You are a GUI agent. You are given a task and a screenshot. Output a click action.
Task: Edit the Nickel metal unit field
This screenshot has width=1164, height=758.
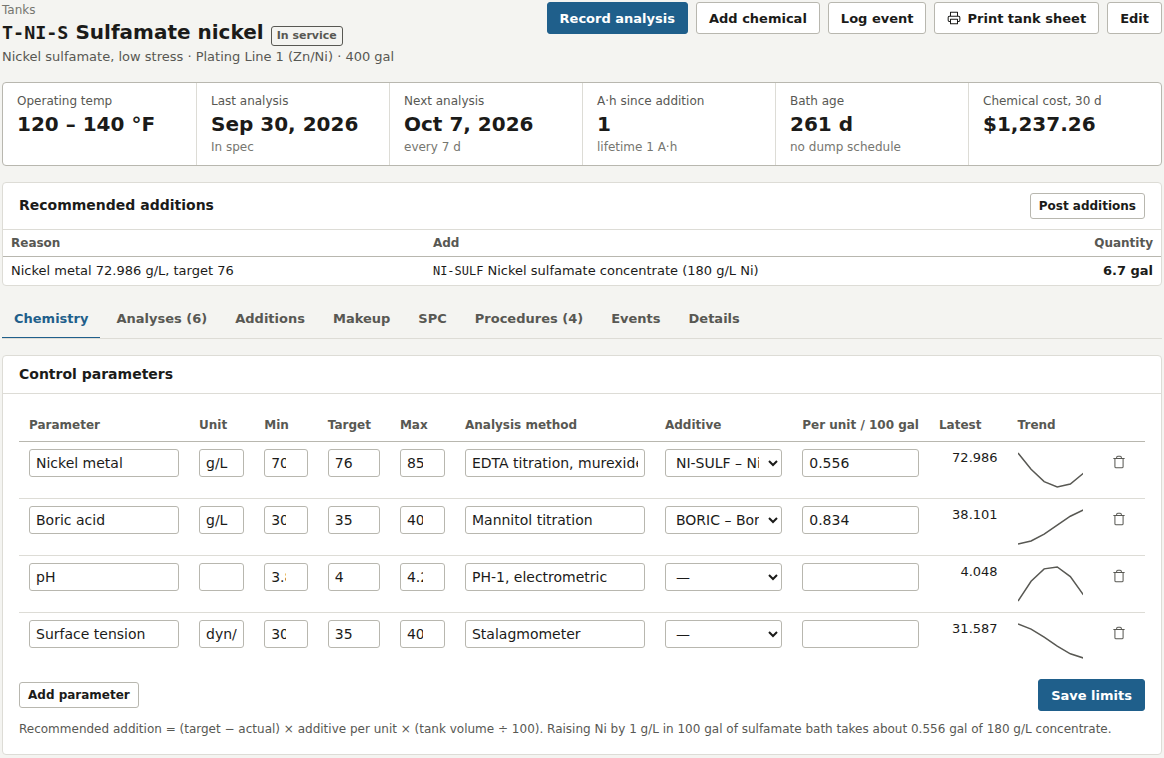point(221,463)
